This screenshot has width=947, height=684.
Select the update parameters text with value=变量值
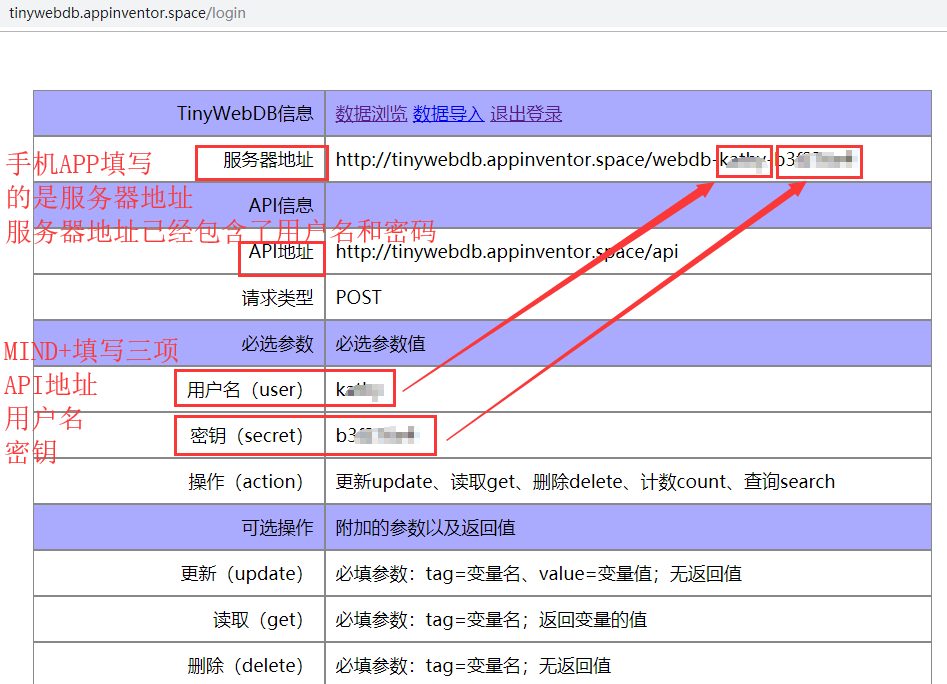[x=538, y=574]
